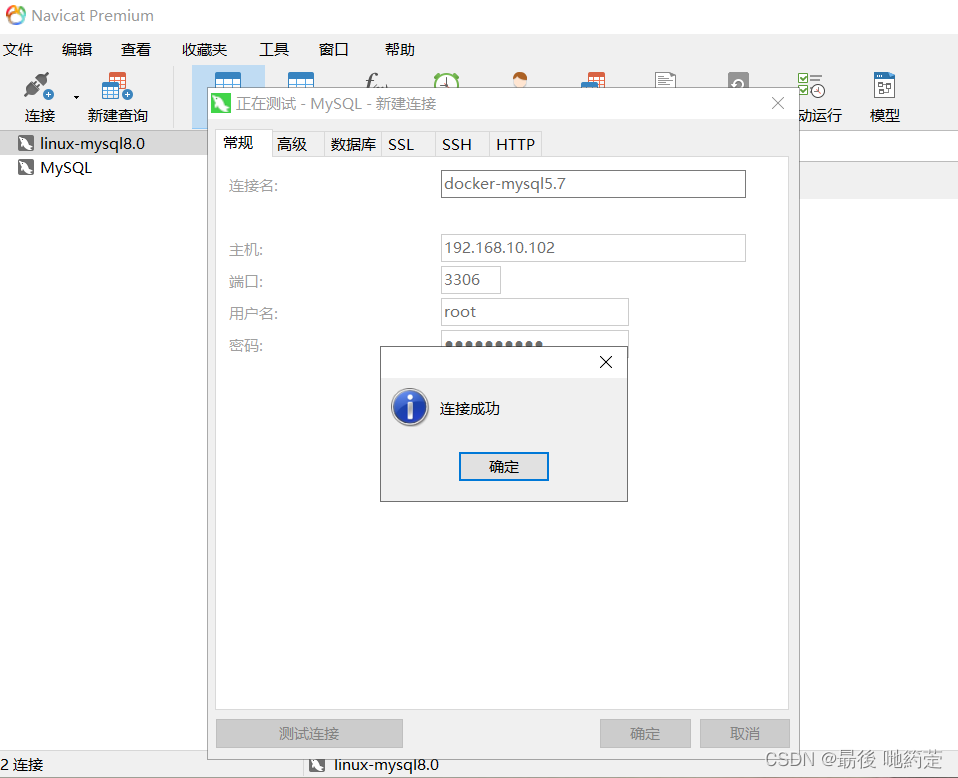Open the 工具 menu

pos(274,50)
